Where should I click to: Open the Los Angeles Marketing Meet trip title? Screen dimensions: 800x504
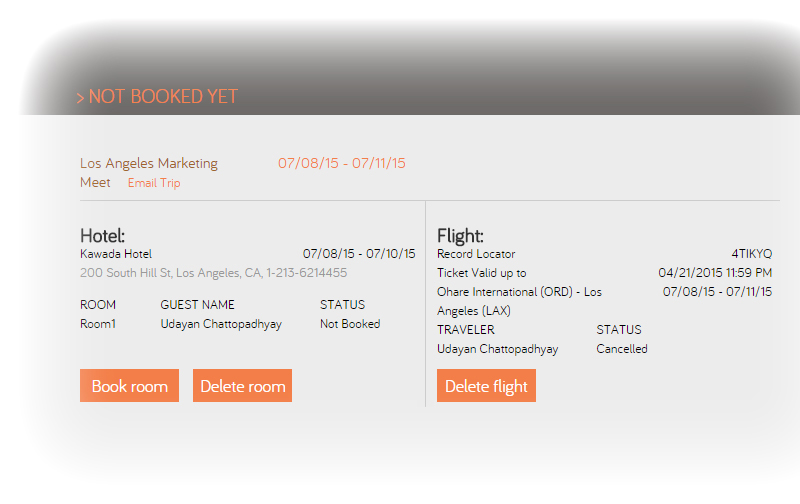(x=148, y=164)
